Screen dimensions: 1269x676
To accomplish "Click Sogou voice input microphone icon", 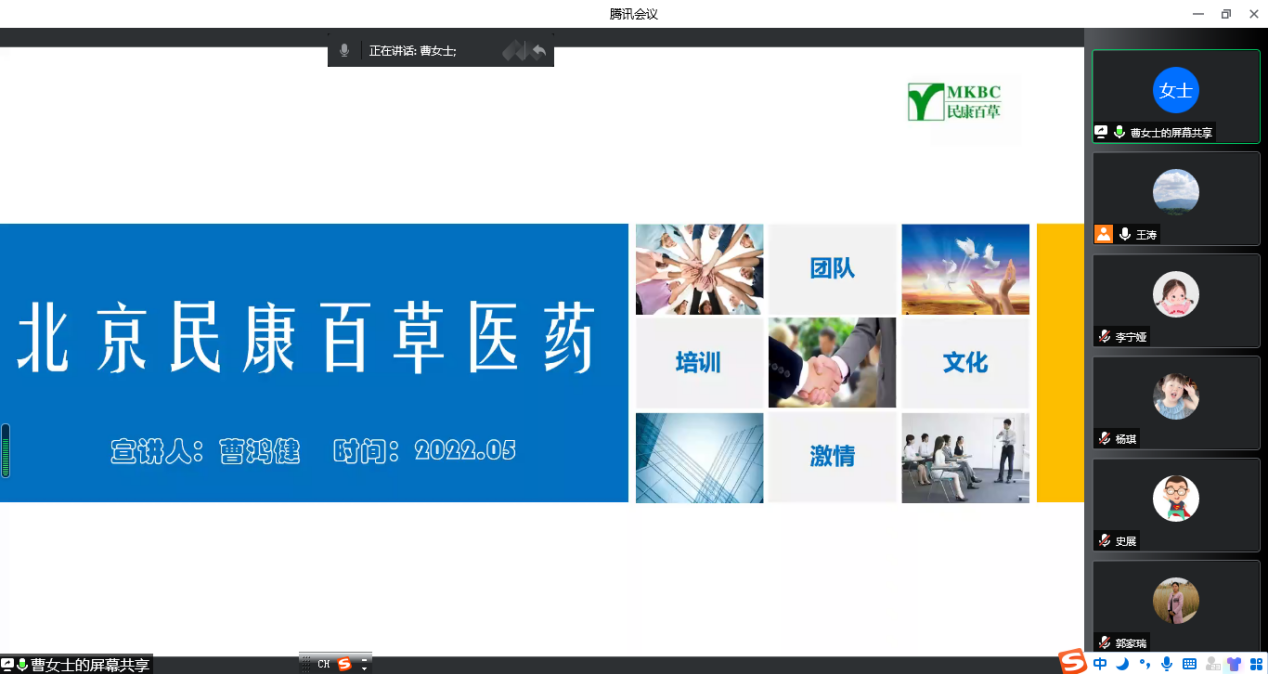I will point(1166,664).
